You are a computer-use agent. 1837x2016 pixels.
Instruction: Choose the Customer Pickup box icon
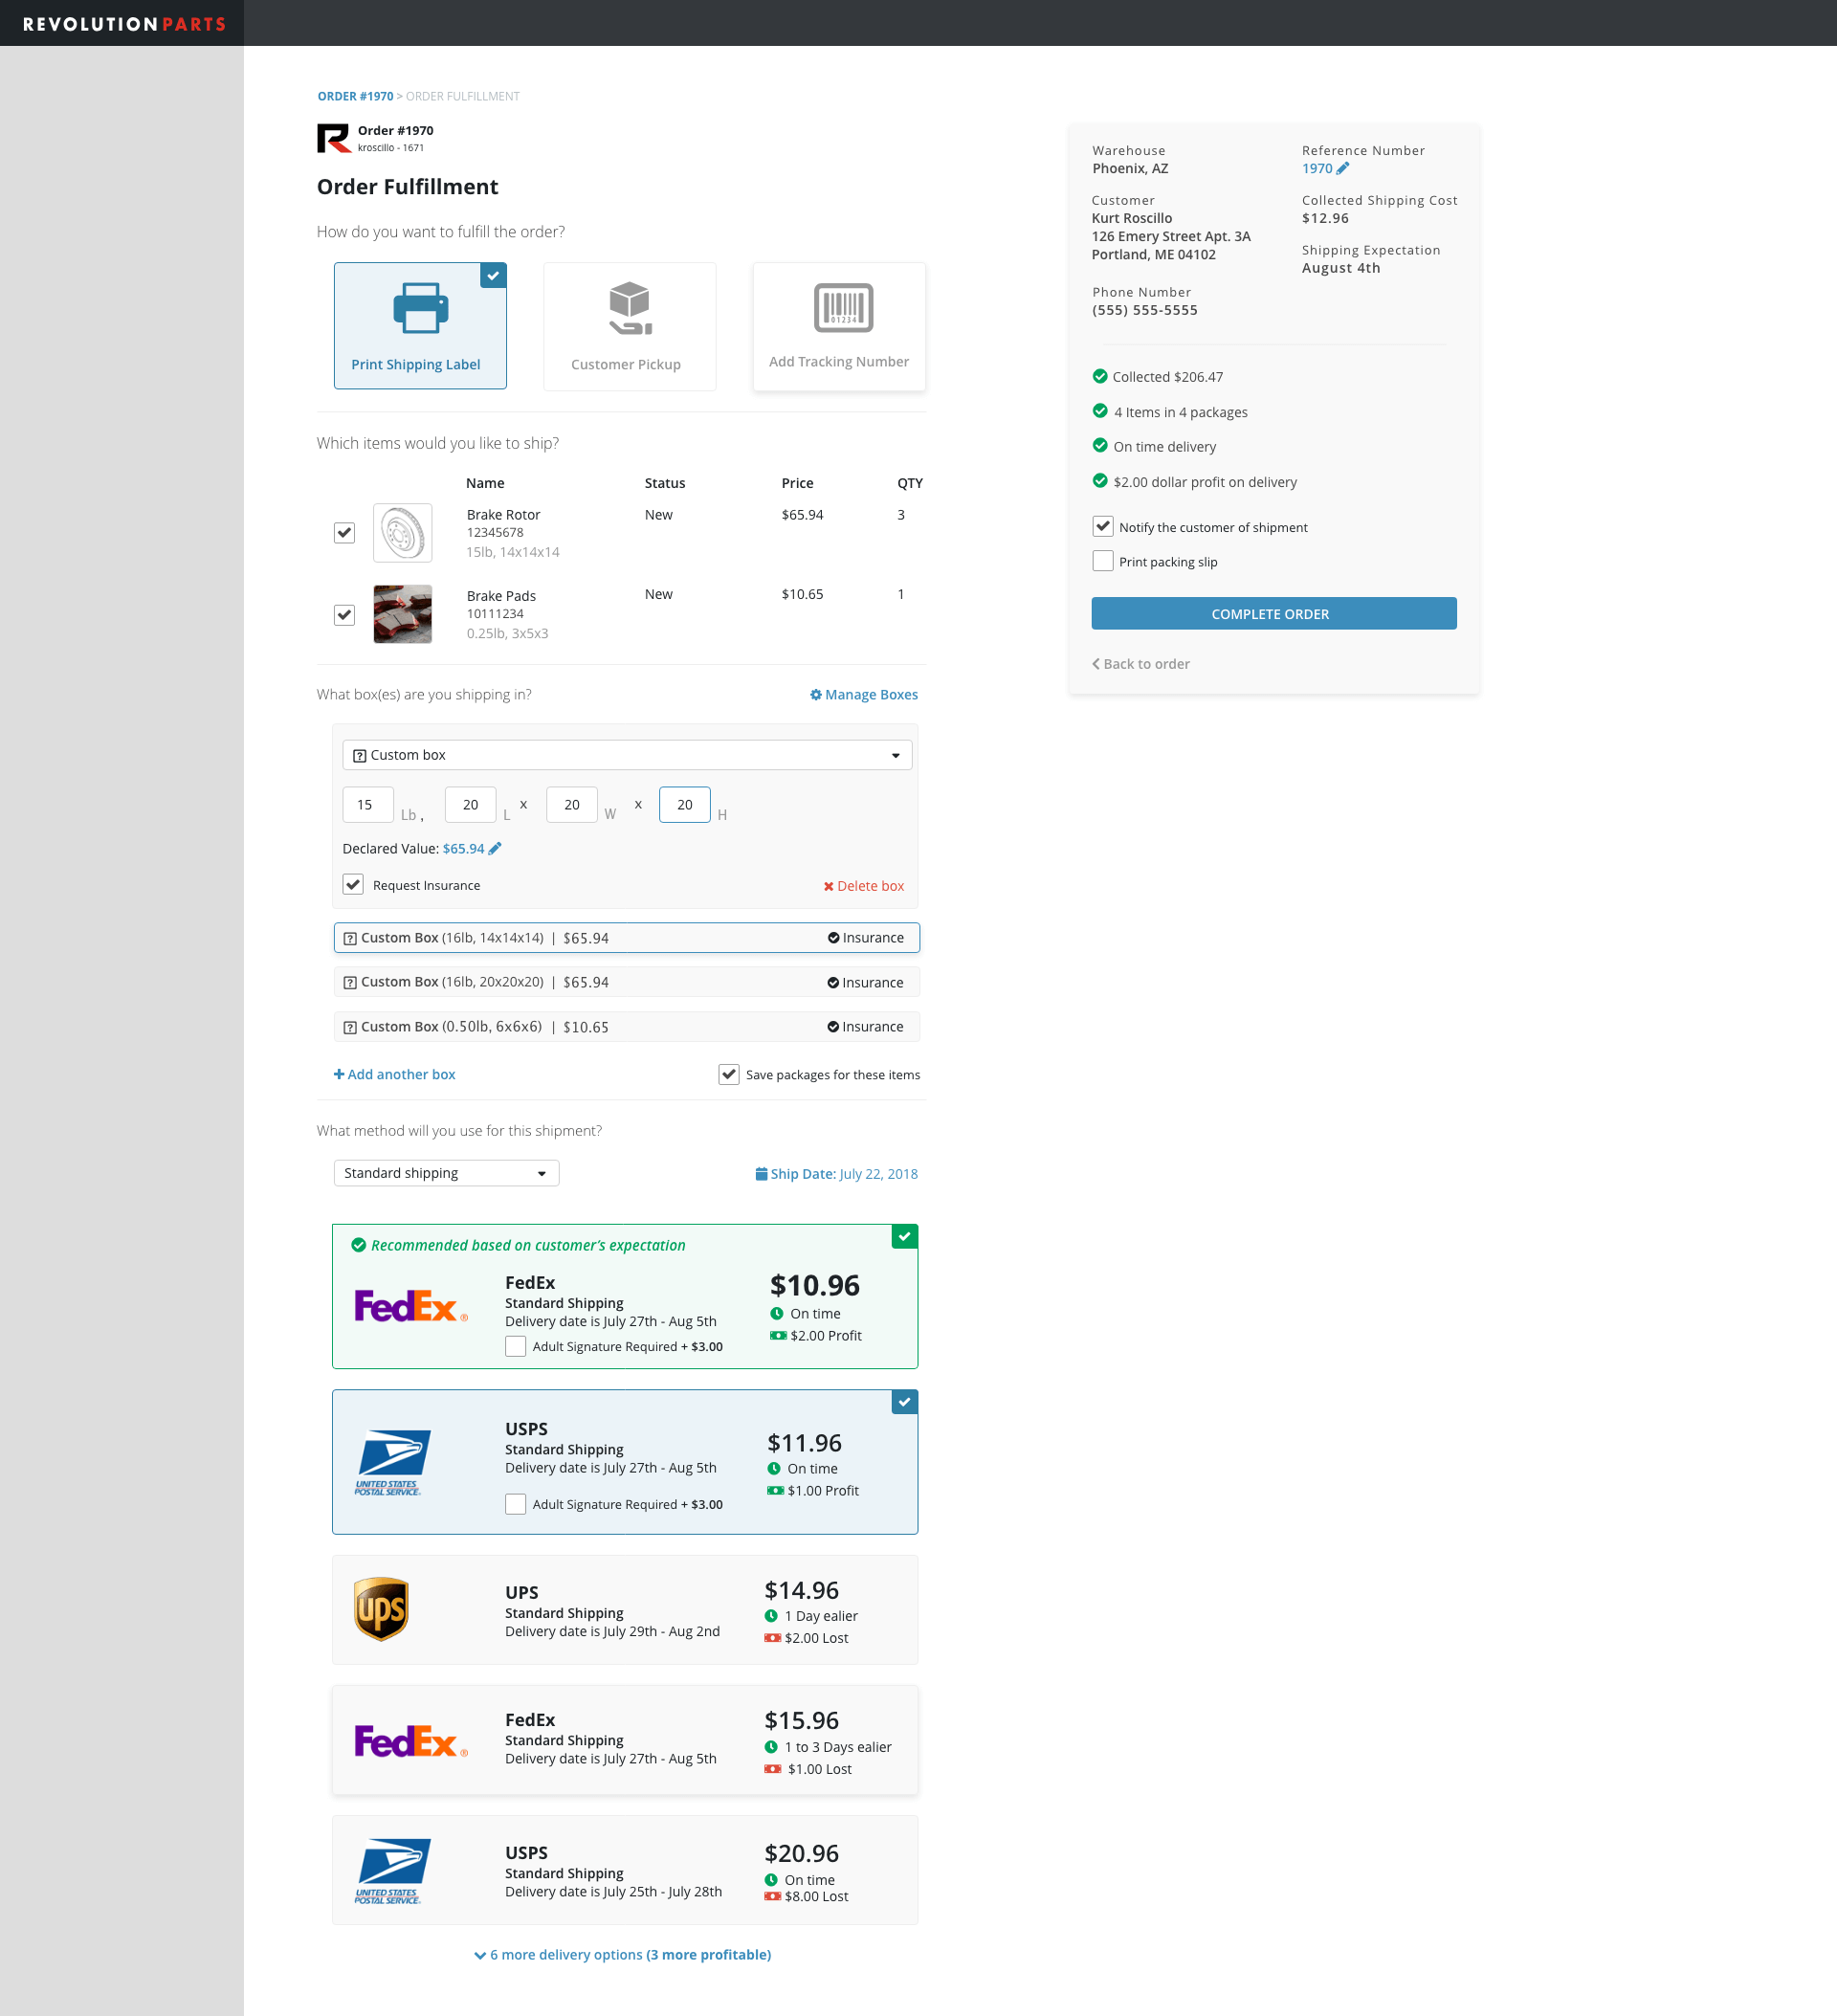click(629, 308)
